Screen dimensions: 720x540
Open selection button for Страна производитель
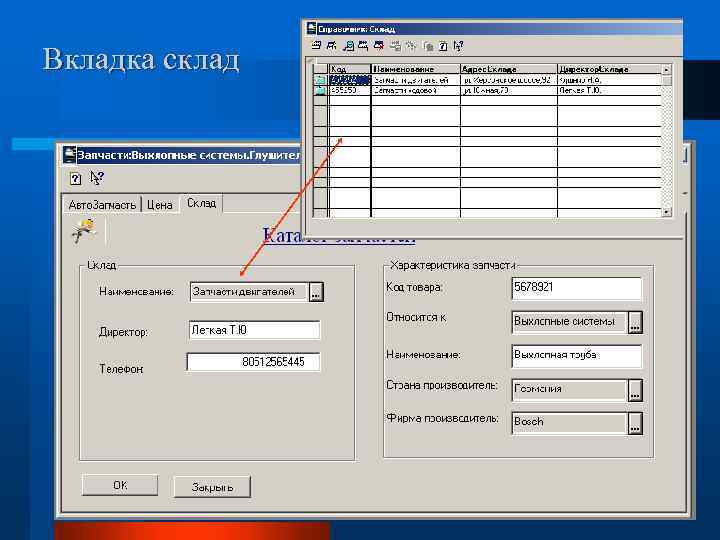pyautogui.click(x=635, y=390)
